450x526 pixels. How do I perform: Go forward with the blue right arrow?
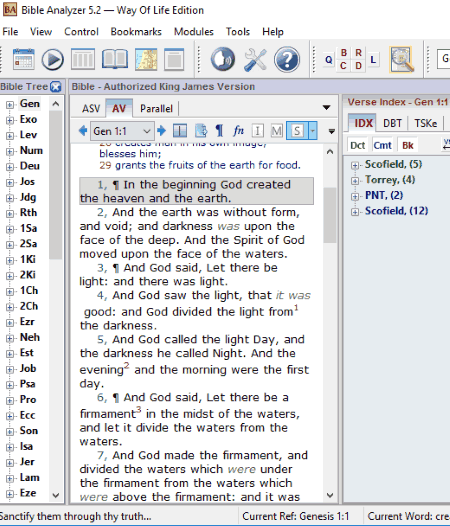[x=161, y=130]
